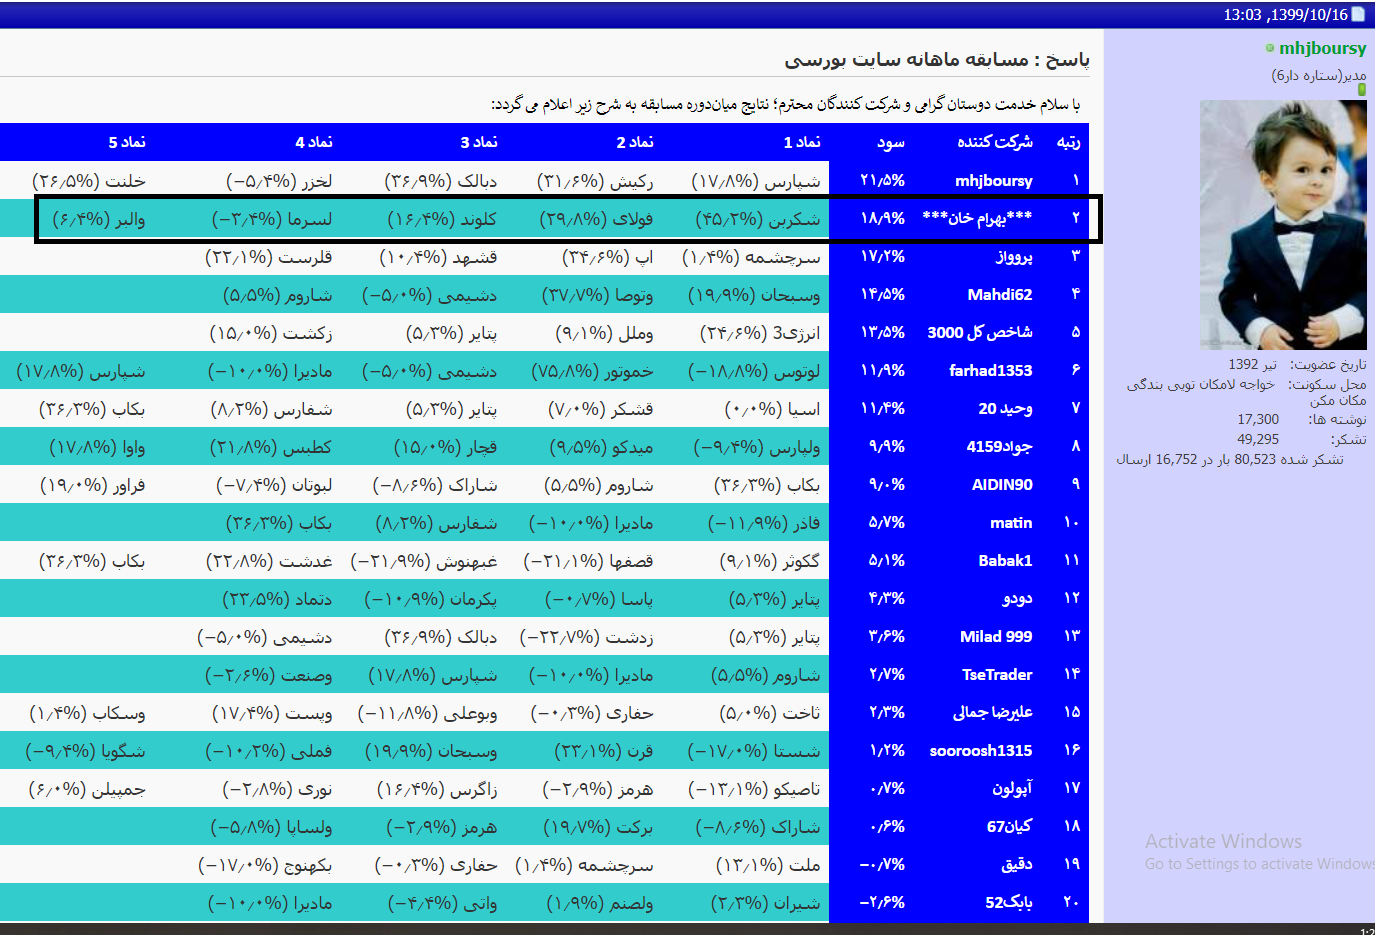Select participant sooroosh1315 cell

[x=981, y=751]
